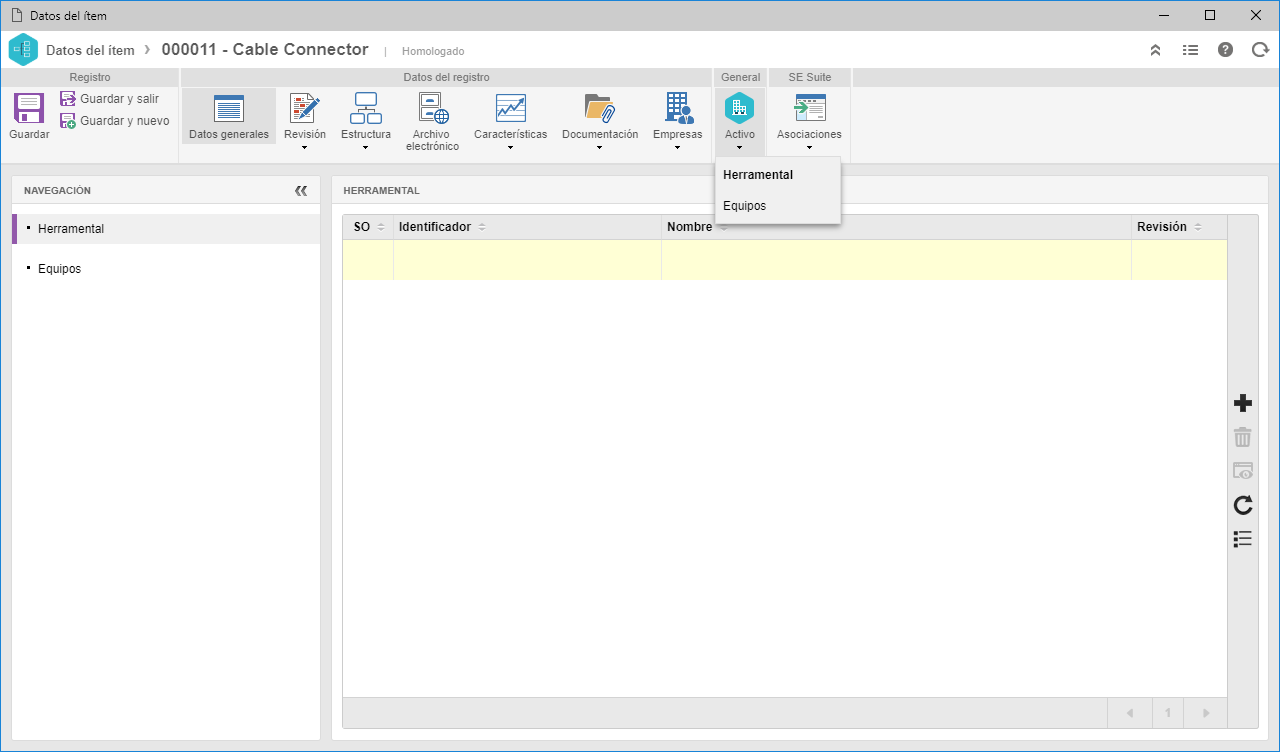Expand the Estructura dropdown arrow
Viewport: 1280px width, 752px height.
tap(366, 148)
